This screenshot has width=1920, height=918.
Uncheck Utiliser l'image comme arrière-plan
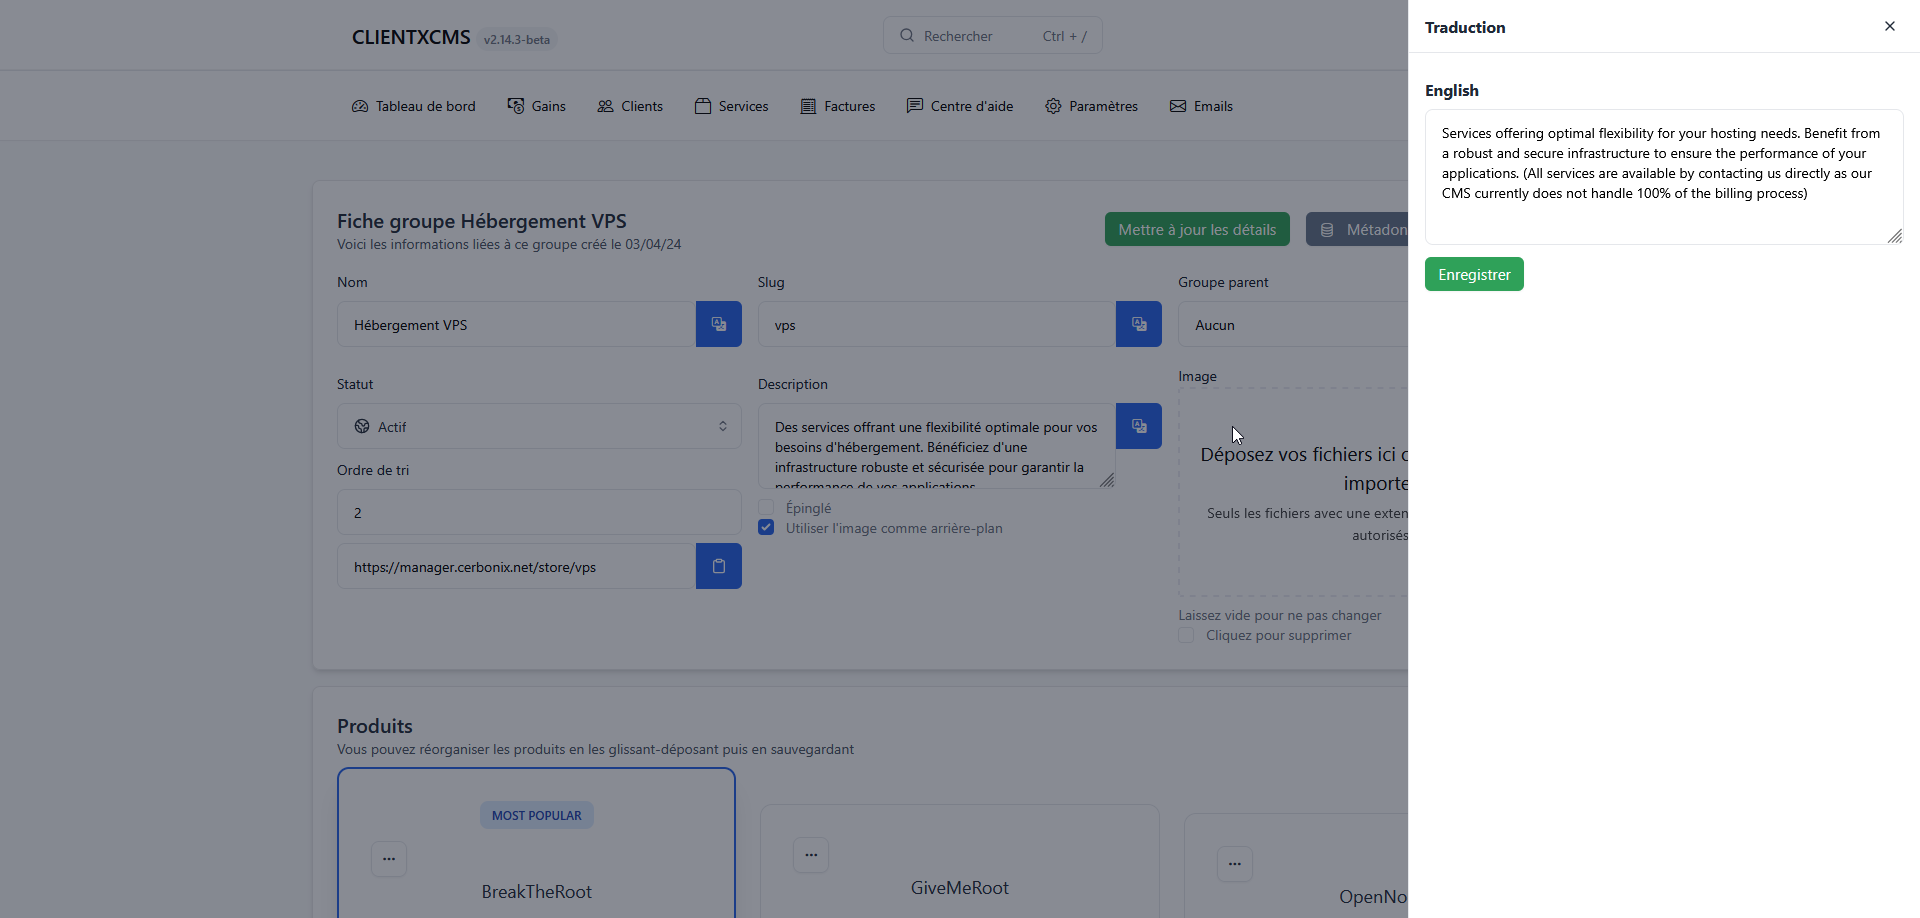[766, 528]
